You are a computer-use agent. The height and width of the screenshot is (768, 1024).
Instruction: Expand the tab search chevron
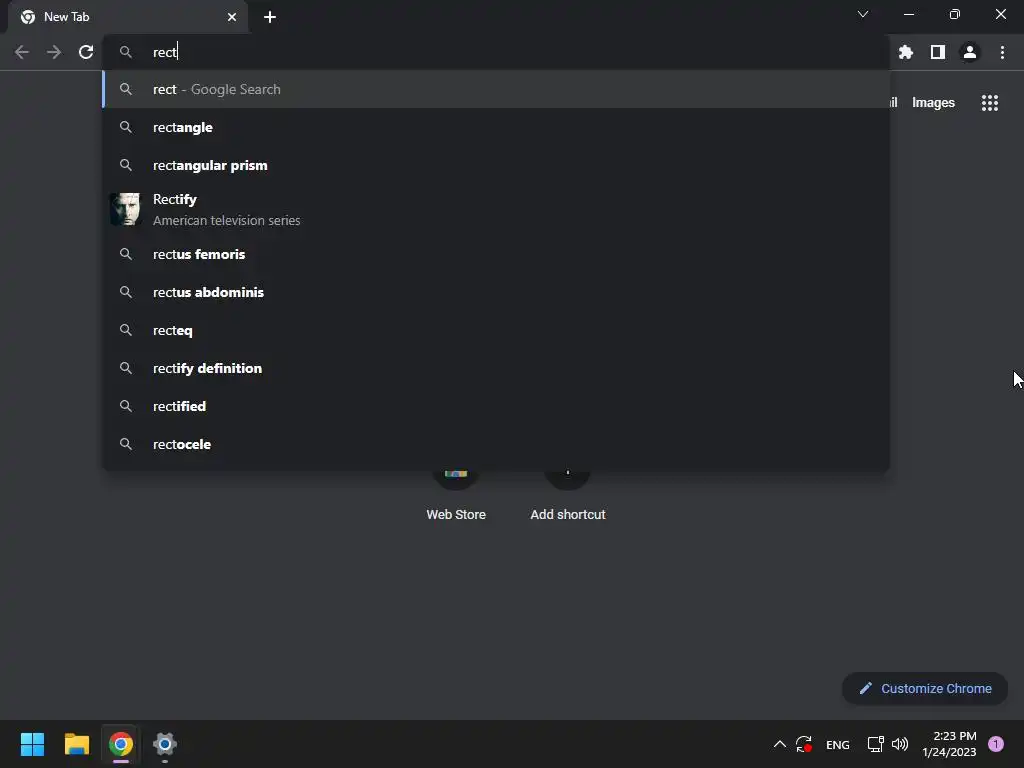point(863,14)
